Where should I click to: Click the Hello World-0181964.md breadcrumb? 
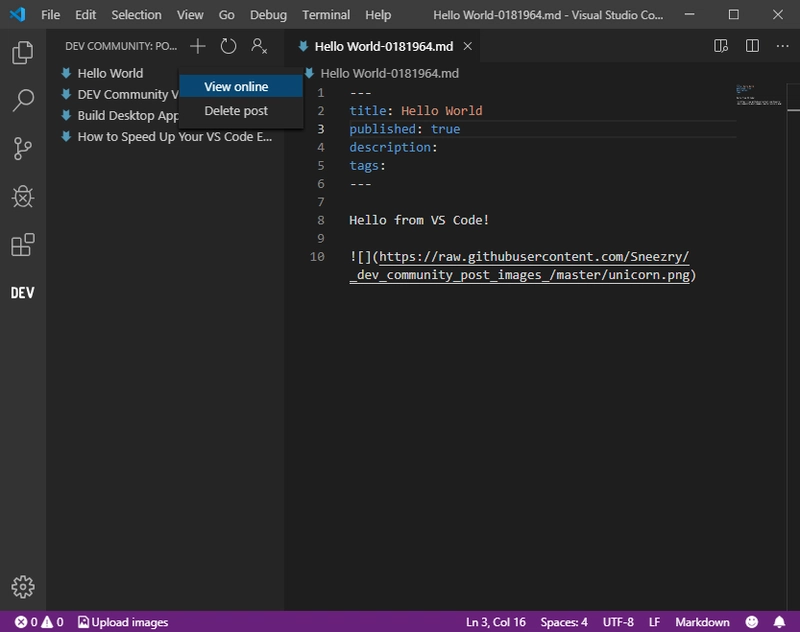pos(389,73)
